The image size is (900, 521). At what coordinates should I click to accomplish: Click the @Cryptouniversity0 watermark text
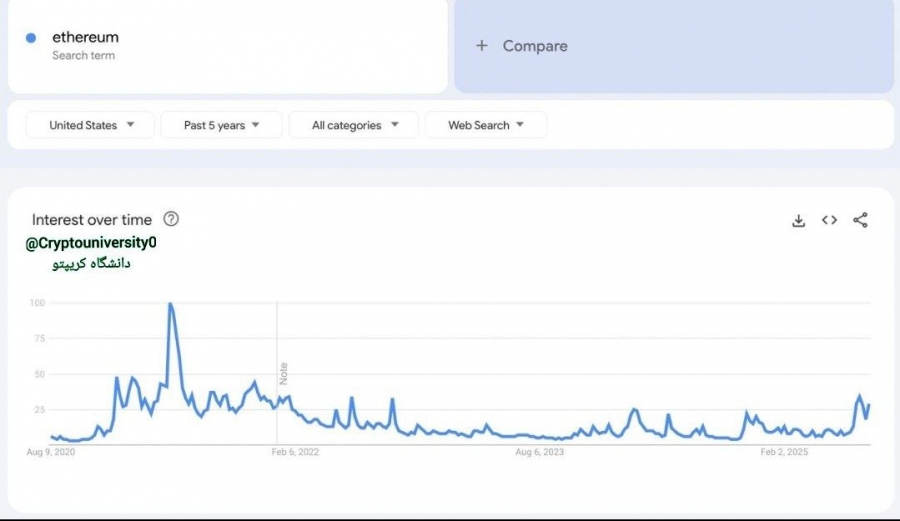[91, 243]
